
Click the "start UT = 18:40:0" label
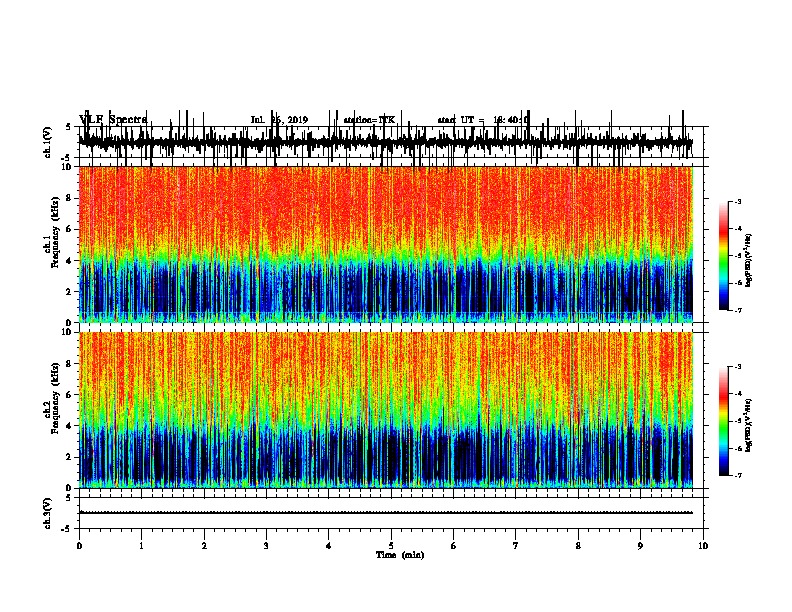click(x=483, y=120)
